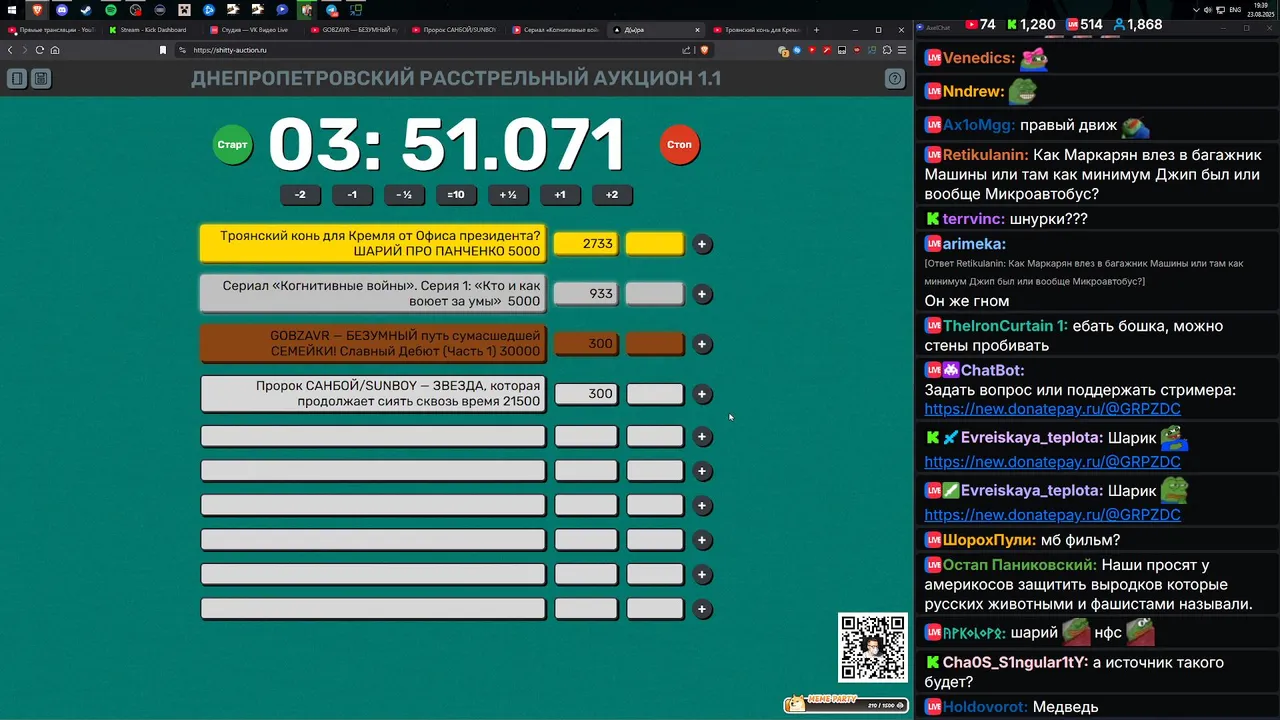Screen dimensions: 1280x720
Task: Switch to the Студия — VK Видео Live tab
Action: pos(254,30)
